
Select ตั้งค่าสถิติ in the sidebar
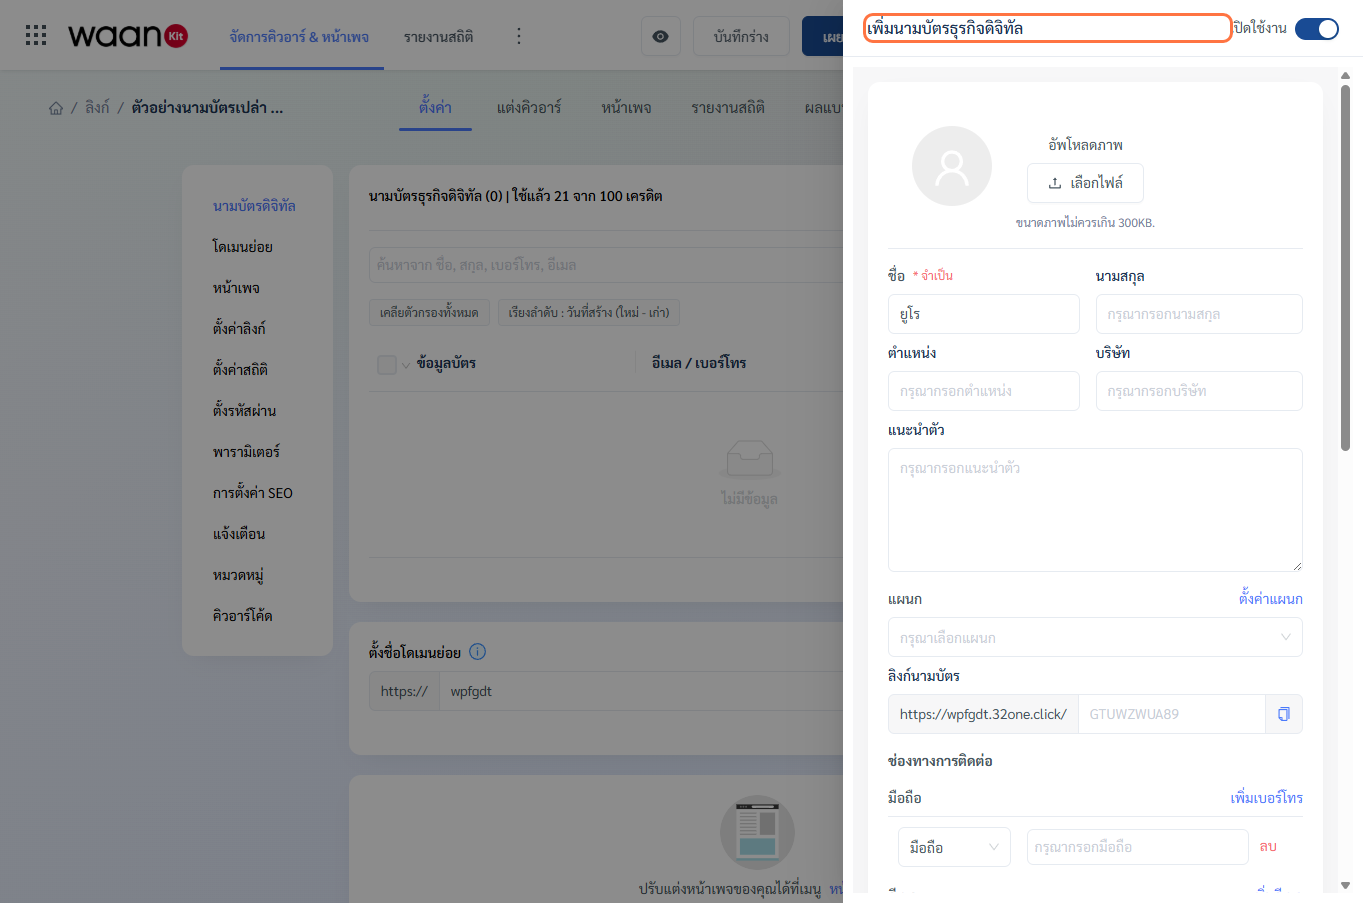[x=240, y=370]
